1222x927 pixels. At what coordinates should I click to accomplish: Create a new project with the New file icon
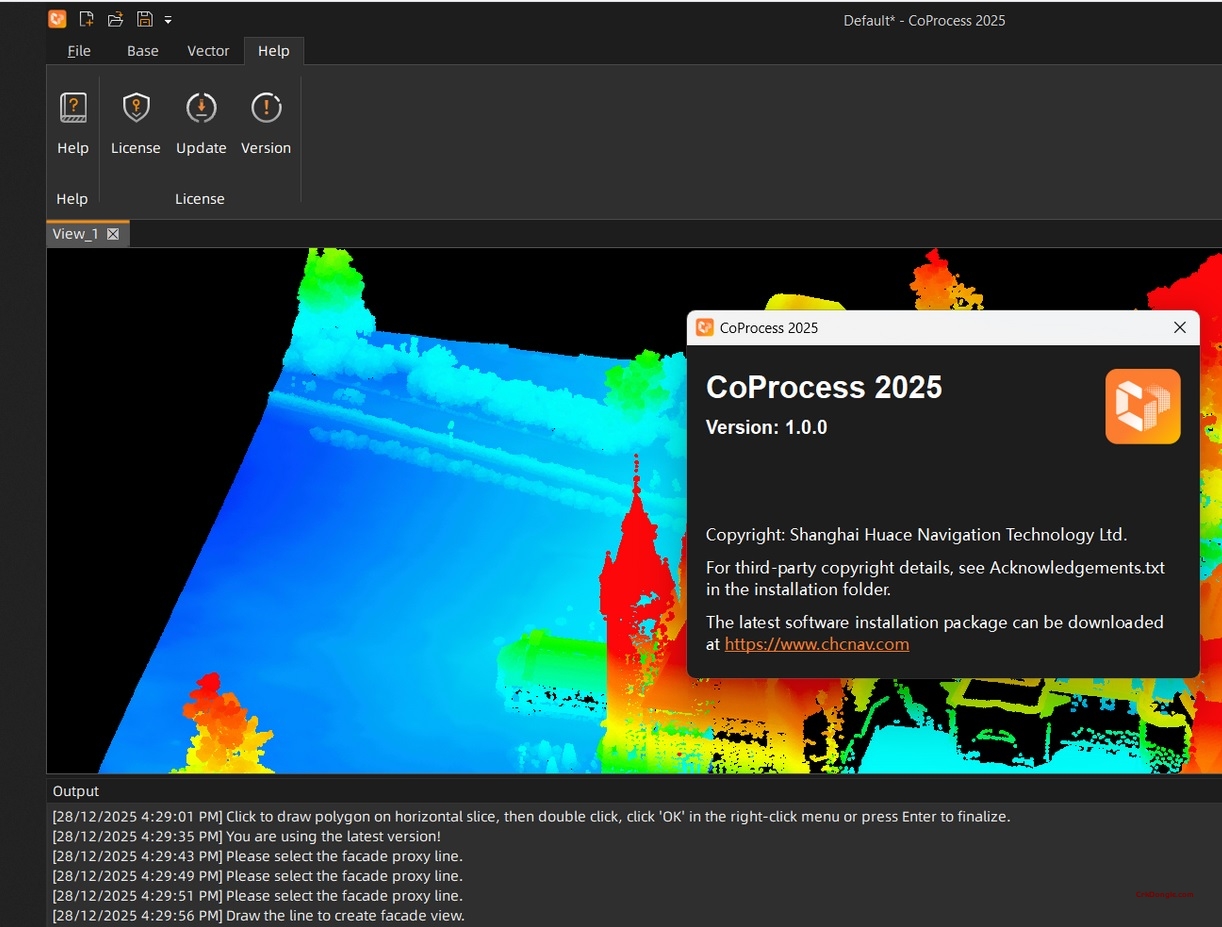click(87, 19)
